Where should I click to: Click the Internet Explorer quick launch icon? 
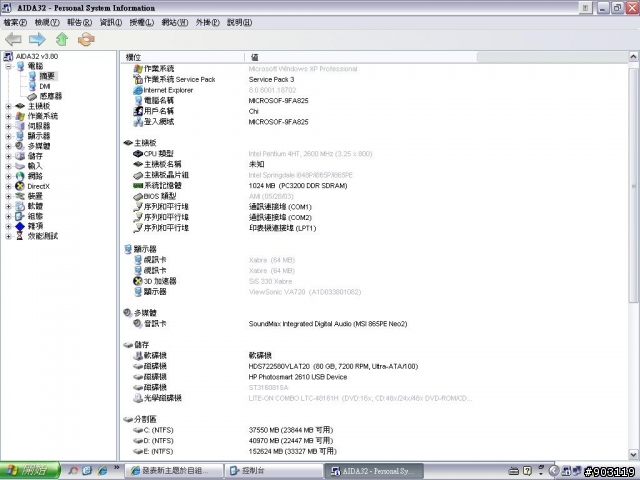(x=102, y=471)
